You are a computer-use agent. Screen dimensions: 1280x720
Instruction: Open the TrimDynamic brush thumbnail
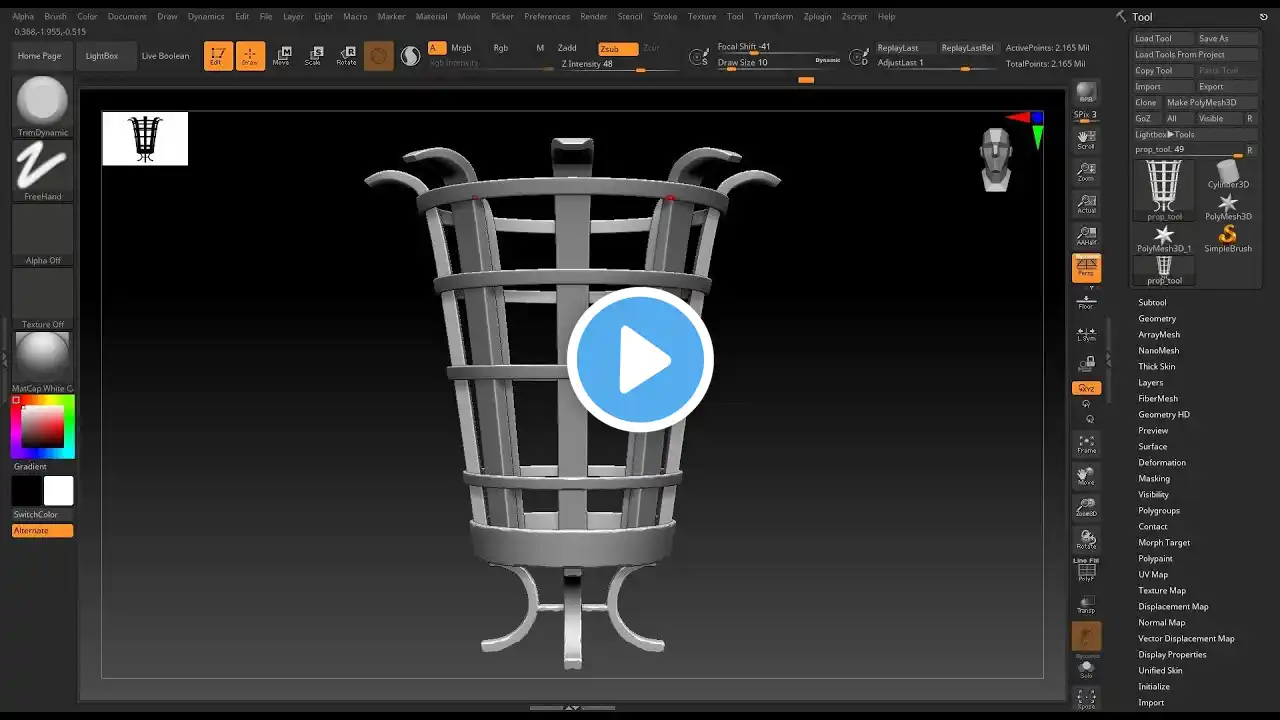42,103
